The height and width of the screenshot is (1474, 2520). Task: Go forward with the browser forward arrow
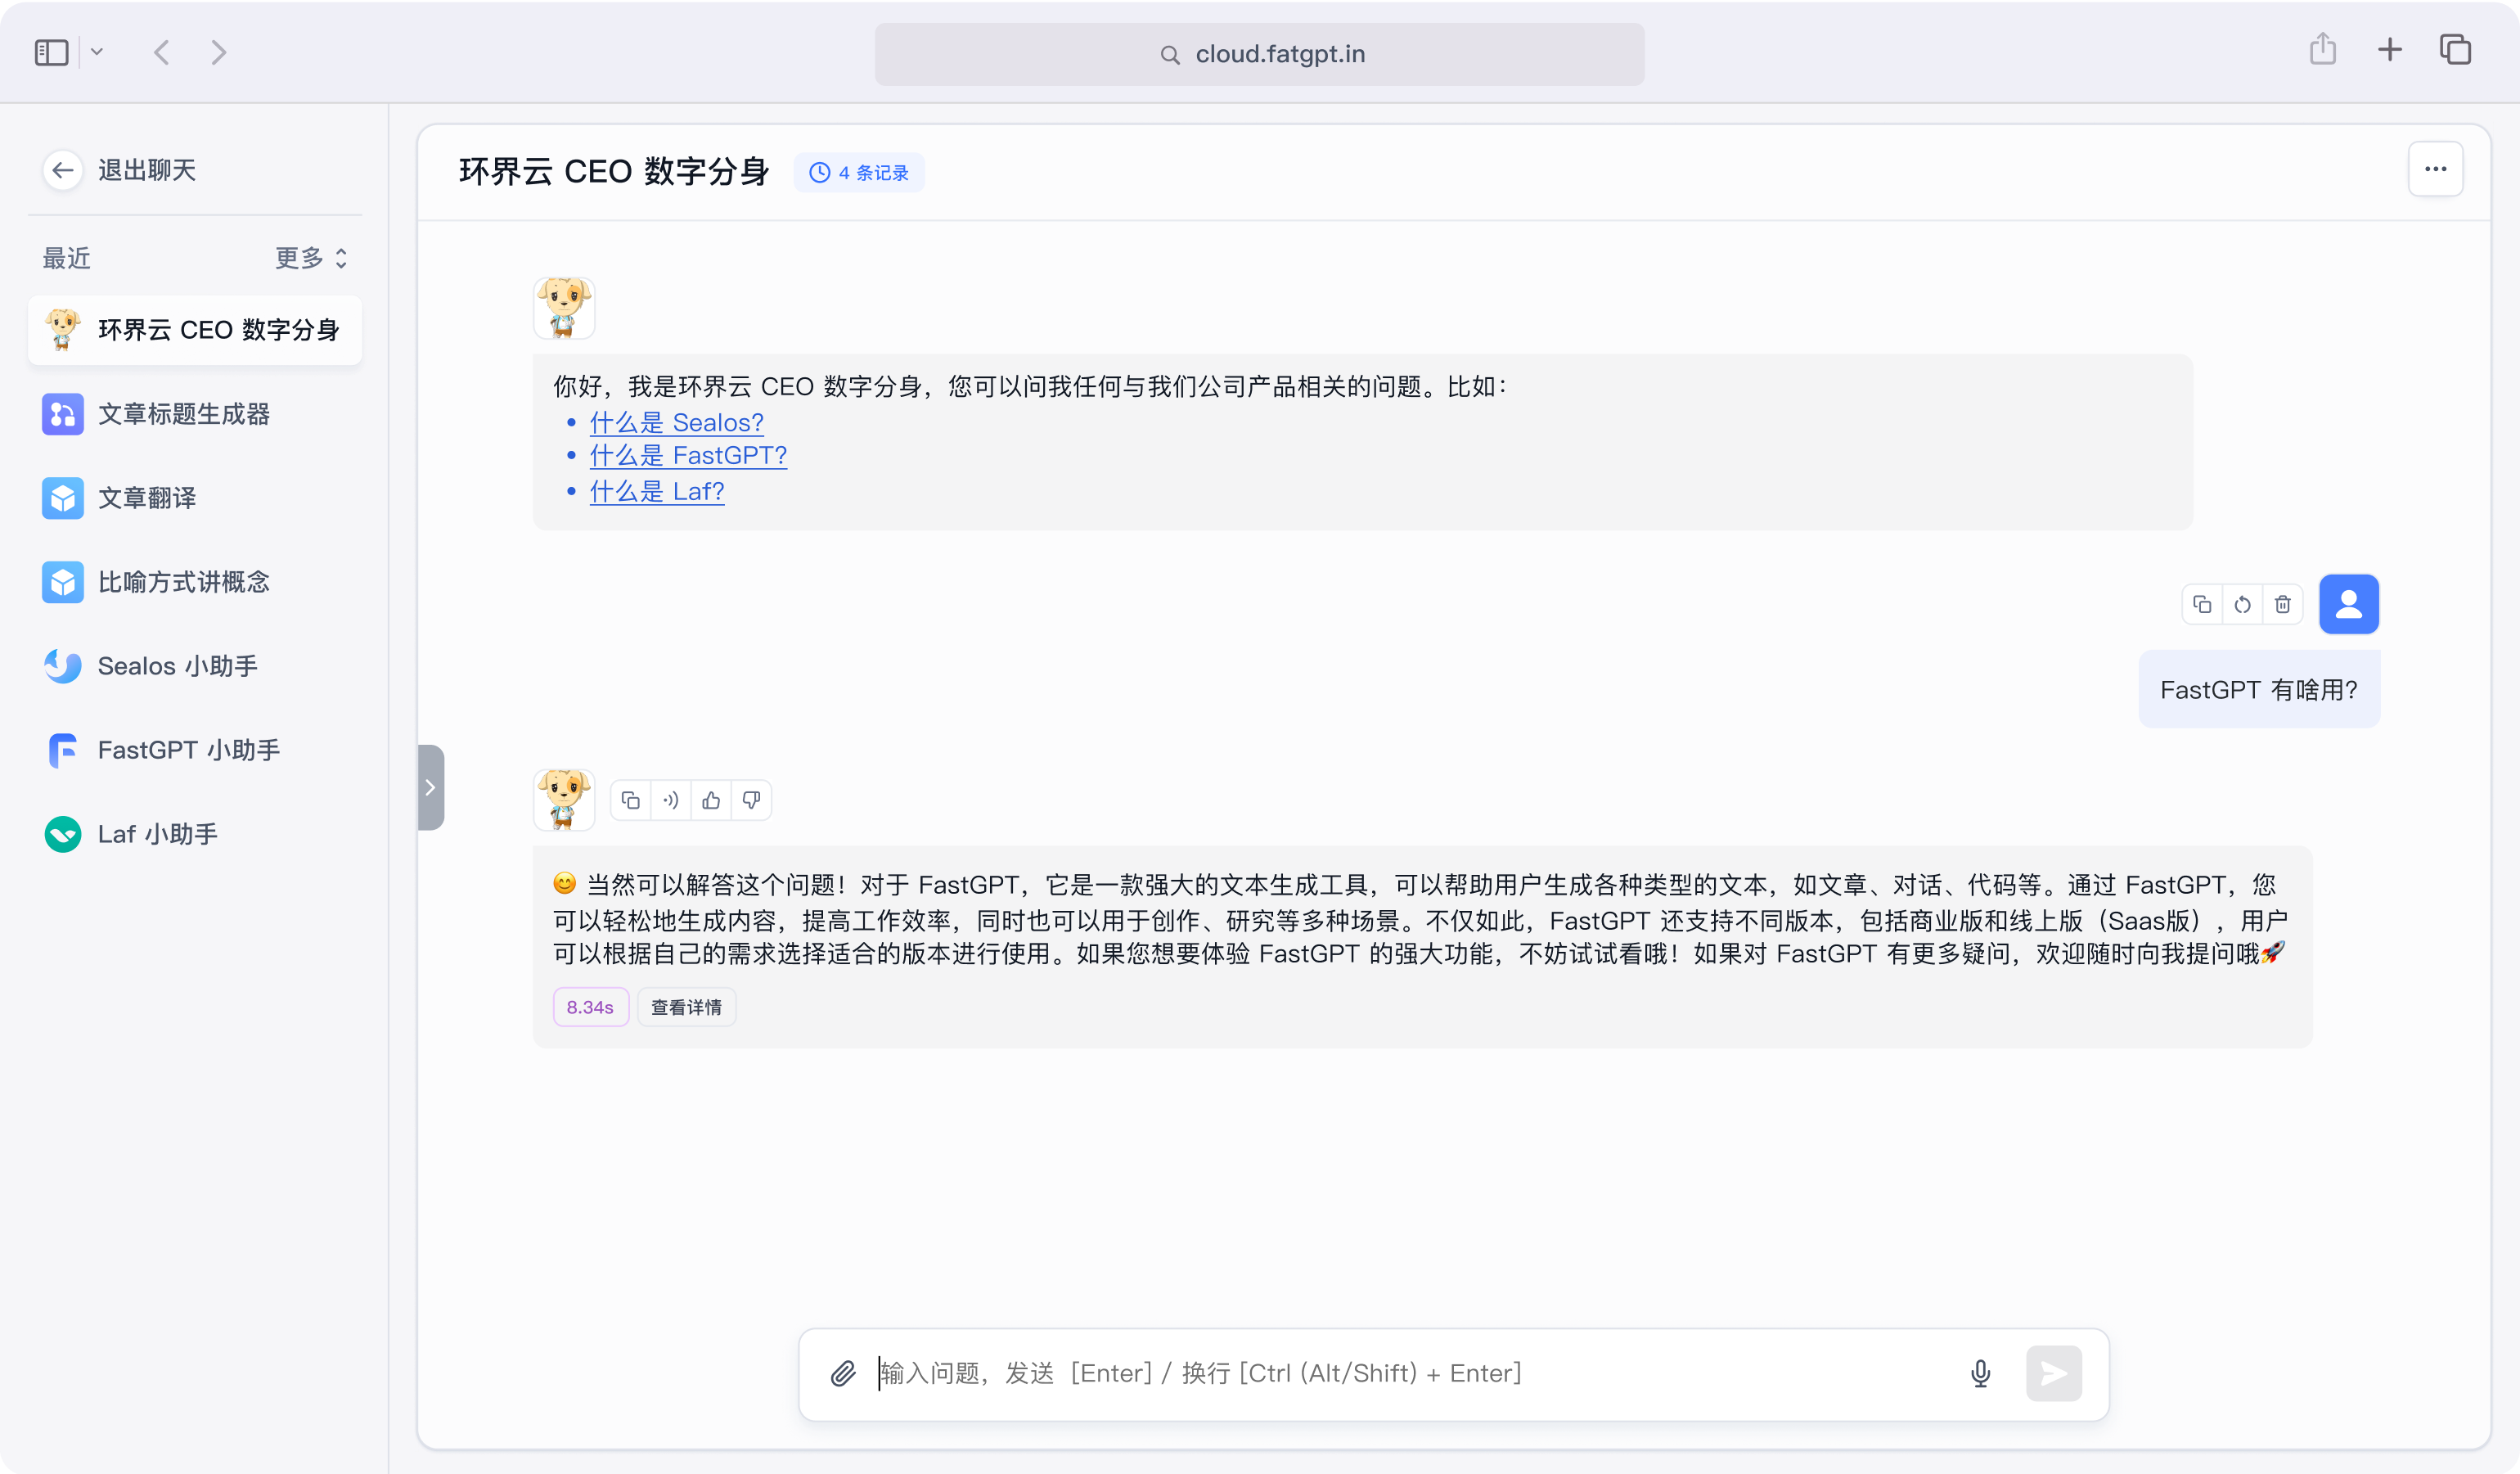(x=219, y=52)
